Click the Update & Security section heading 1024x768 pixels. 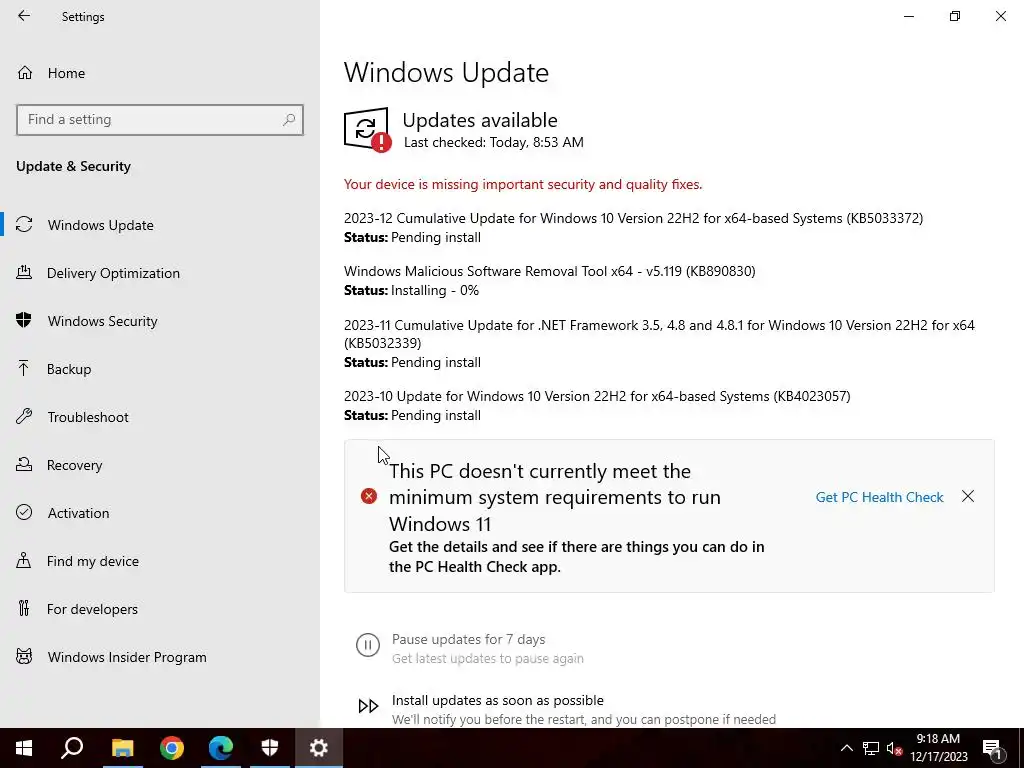tap(73, 166)
